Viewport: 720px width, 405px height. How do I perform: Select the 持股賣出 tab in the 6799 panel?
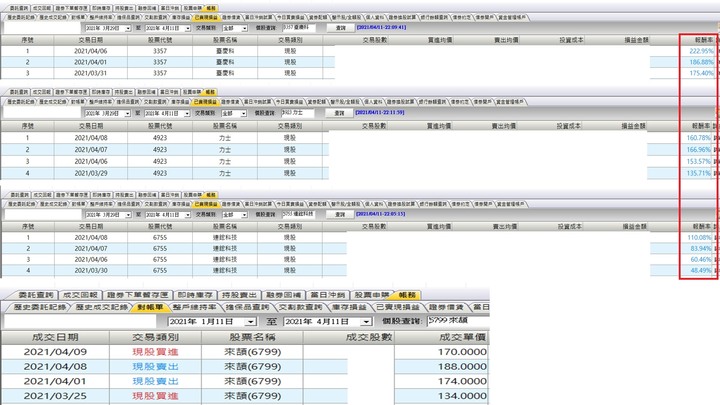pyautogui.click(x=239, y=295)
